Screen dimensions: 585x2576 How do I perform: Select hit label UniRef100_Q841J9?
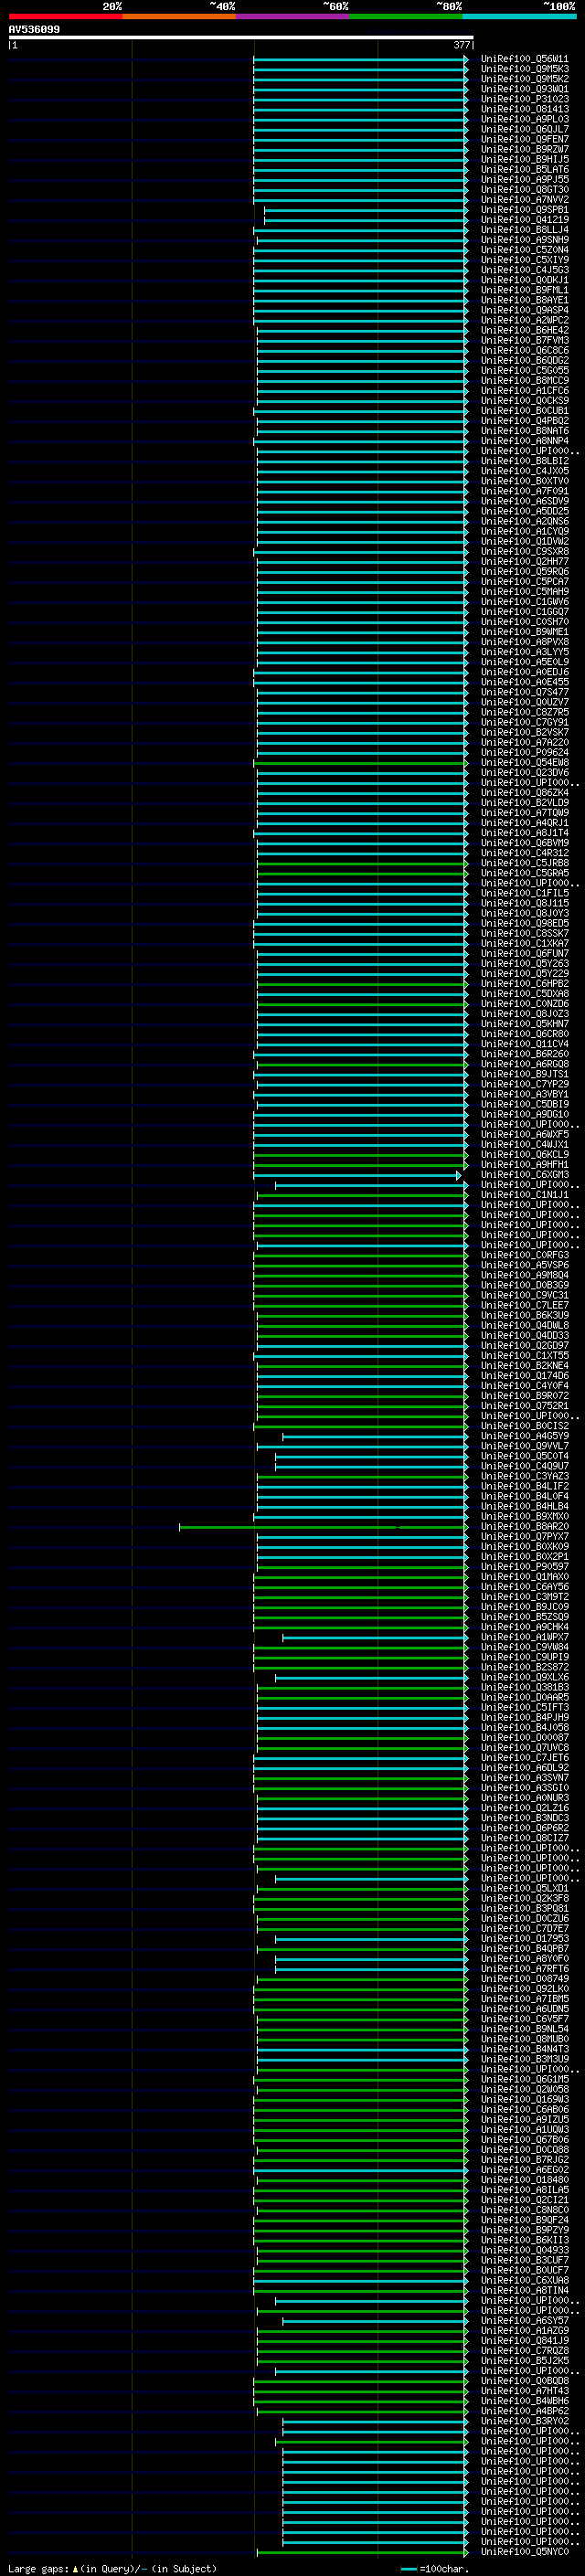pos(525,2340)
